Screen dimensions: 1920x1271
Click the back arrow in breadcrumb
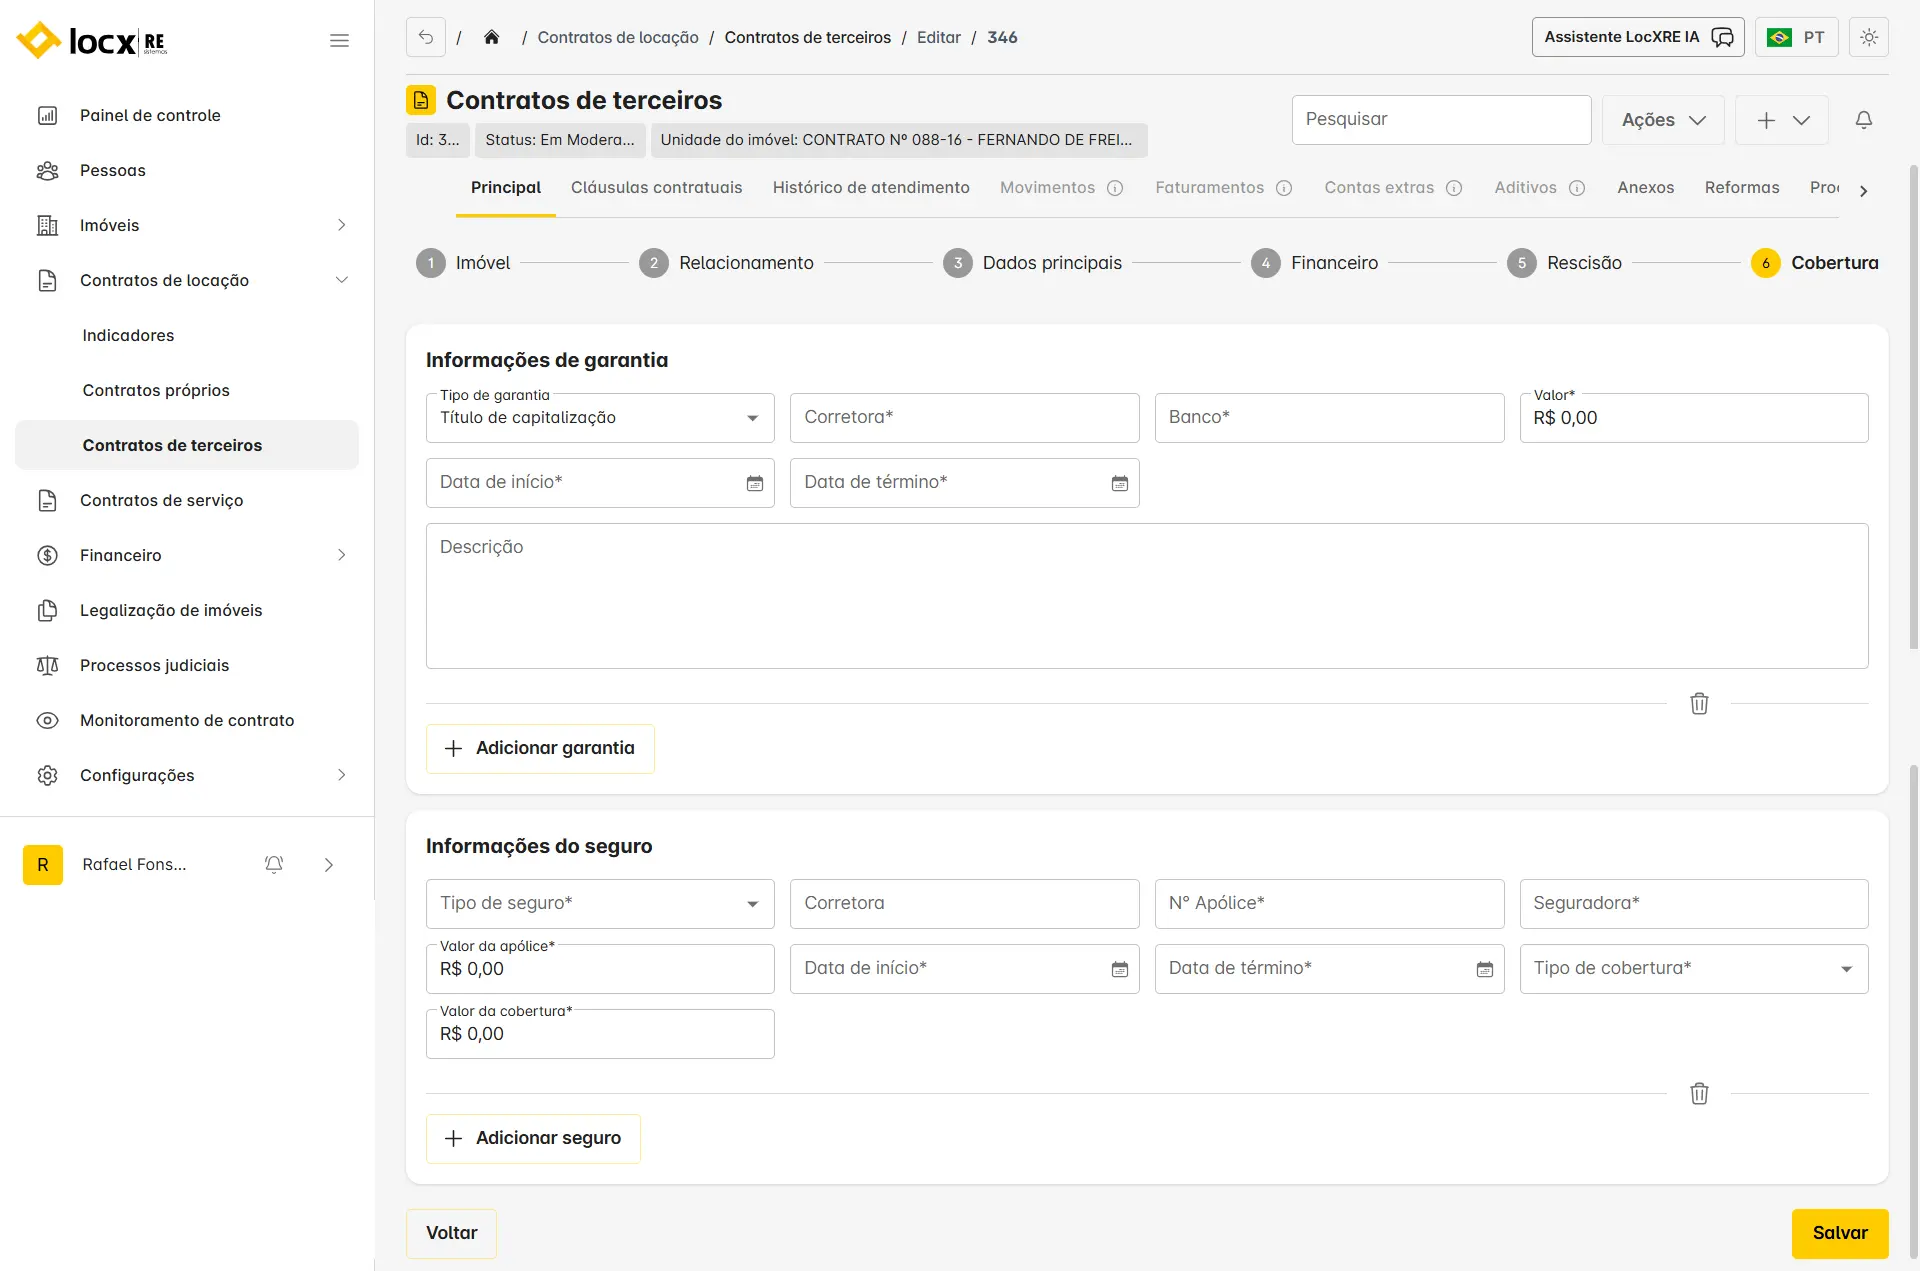click(x=426, y=37)
